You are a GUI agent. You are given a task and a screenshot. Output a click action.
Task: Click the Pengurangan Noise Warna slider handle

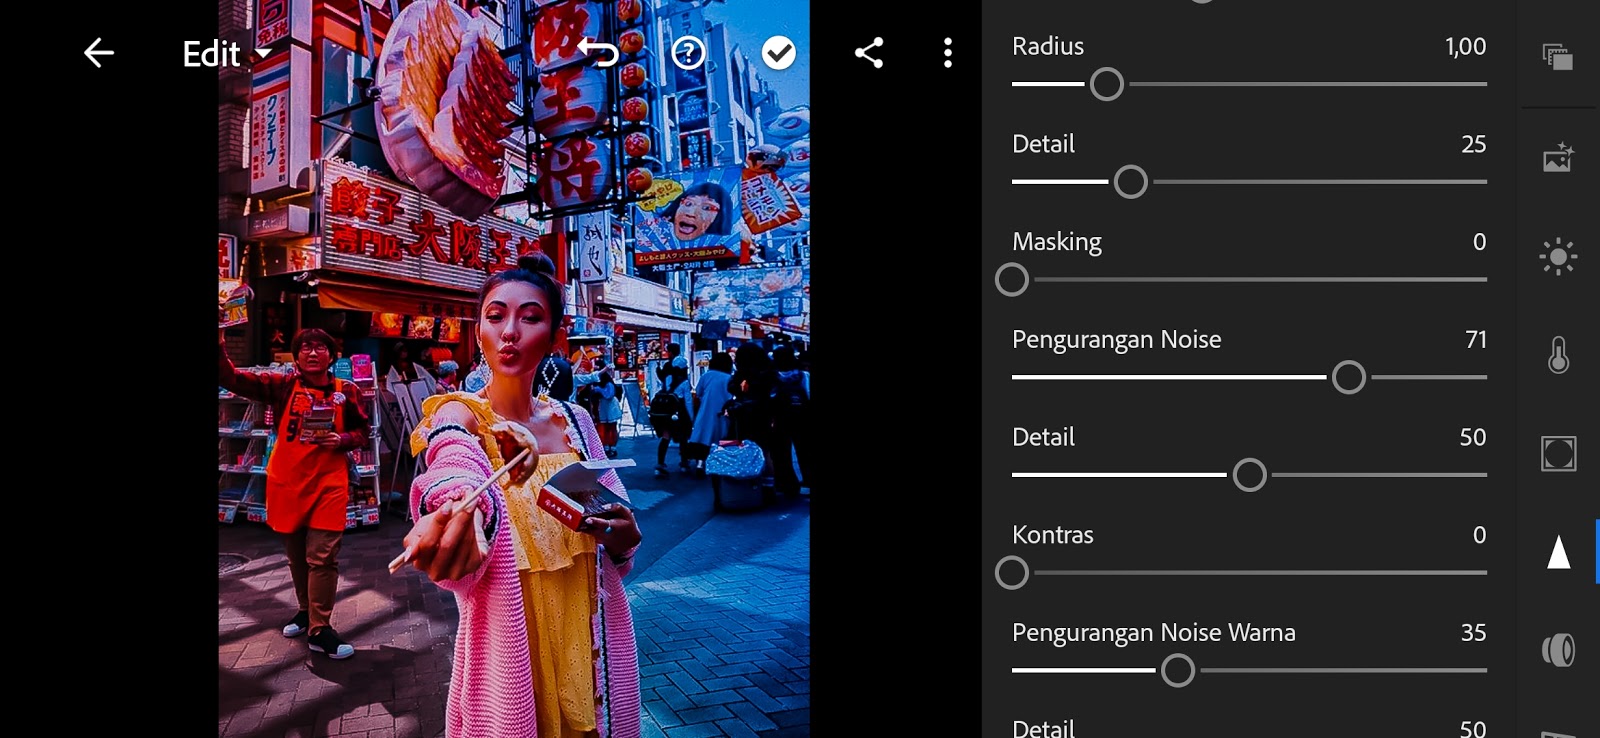pyautogui.click(x=1178, y=670)
